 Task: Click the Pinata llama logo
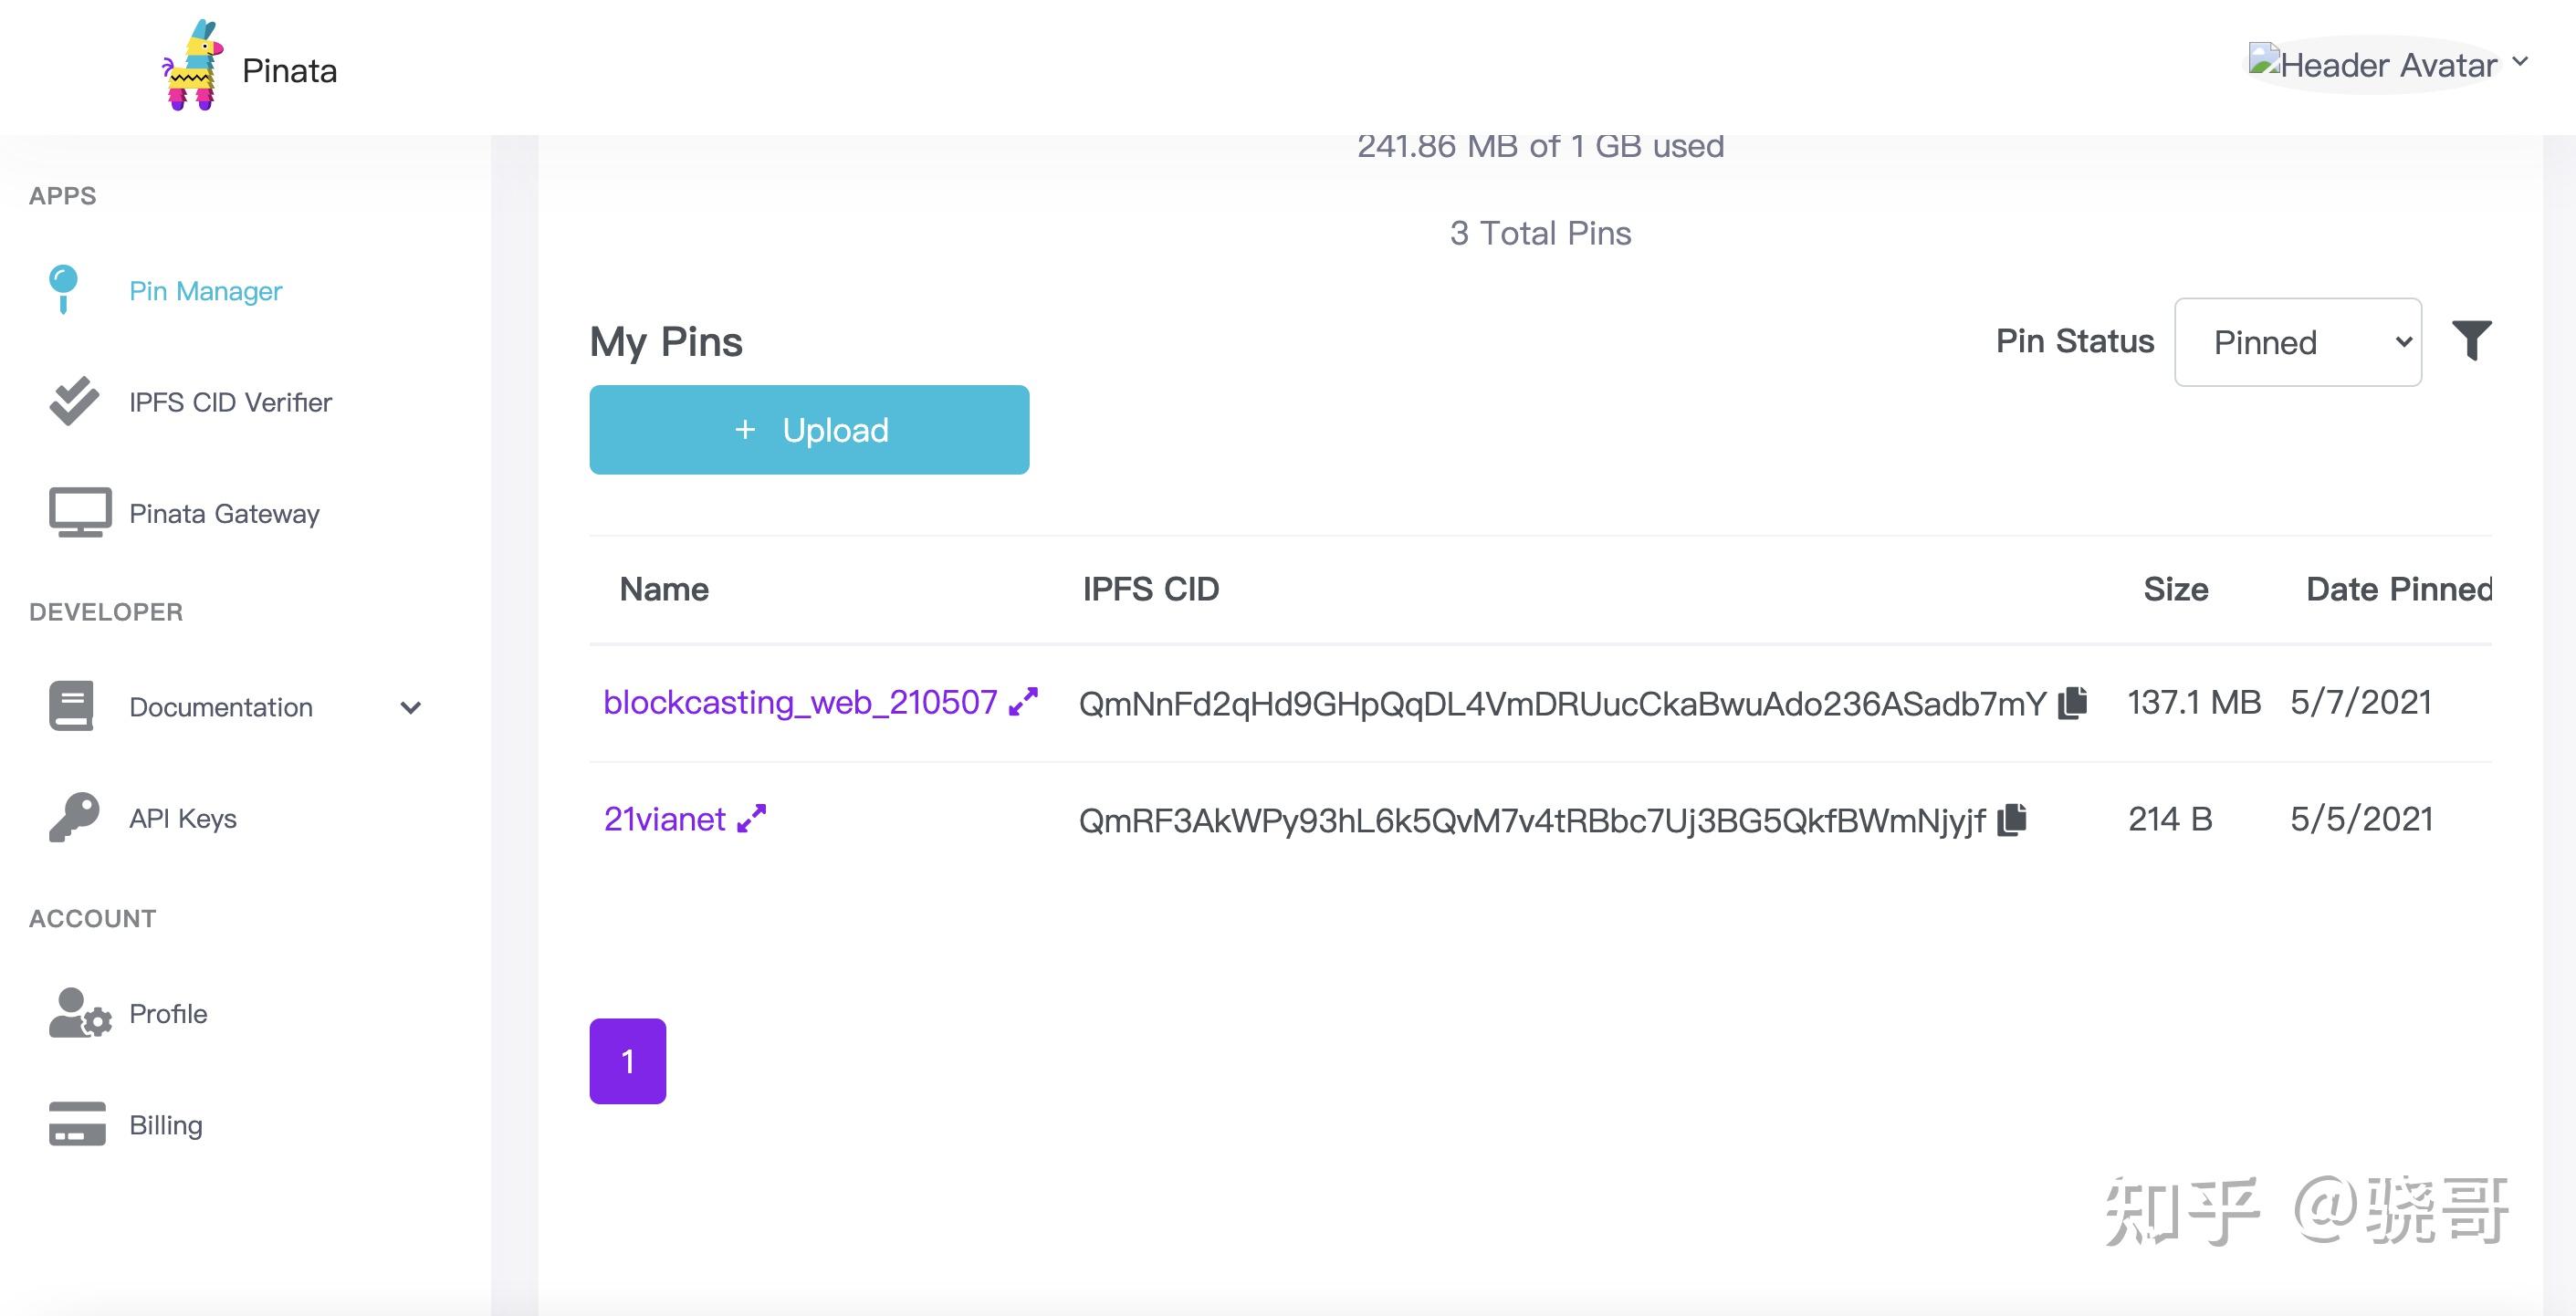[191, 67]
